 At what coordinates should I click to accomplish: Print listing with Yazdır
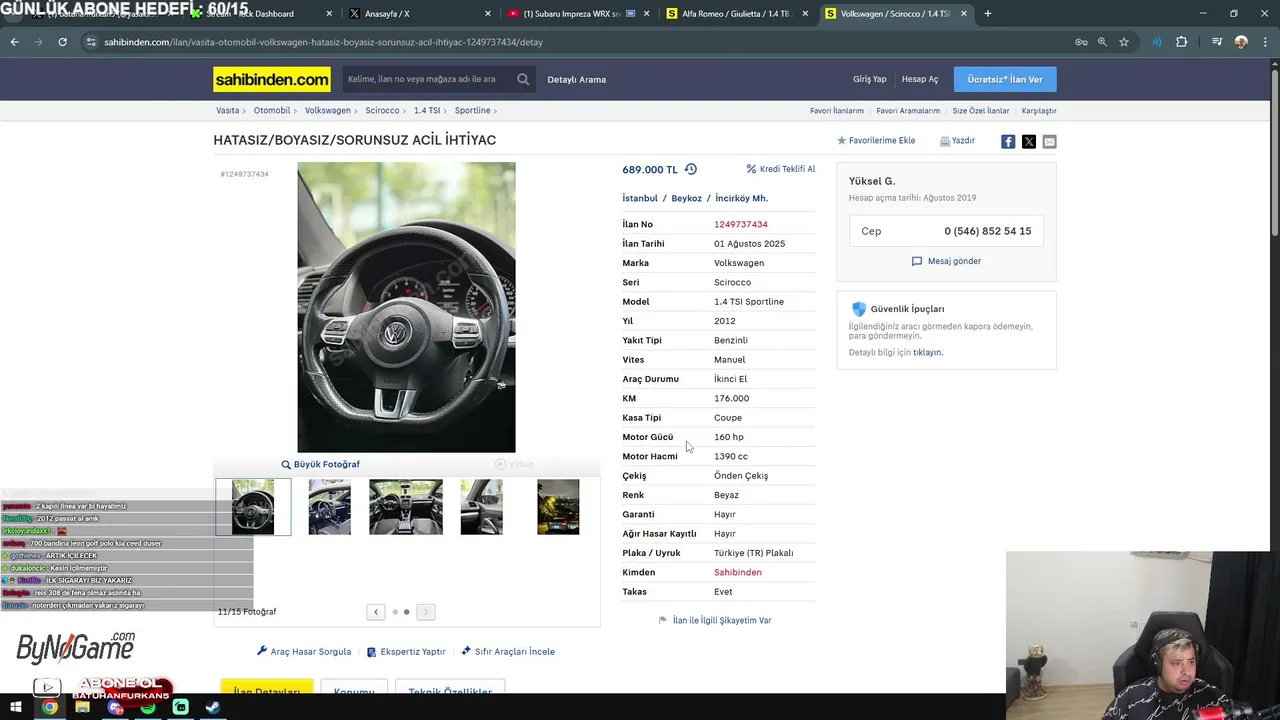pos(957,141)
